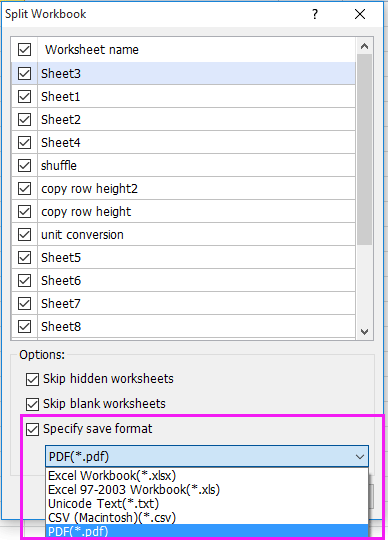
Task: Click the scroll down arrow of worksheet list
Action: click(x=364, y=332)
